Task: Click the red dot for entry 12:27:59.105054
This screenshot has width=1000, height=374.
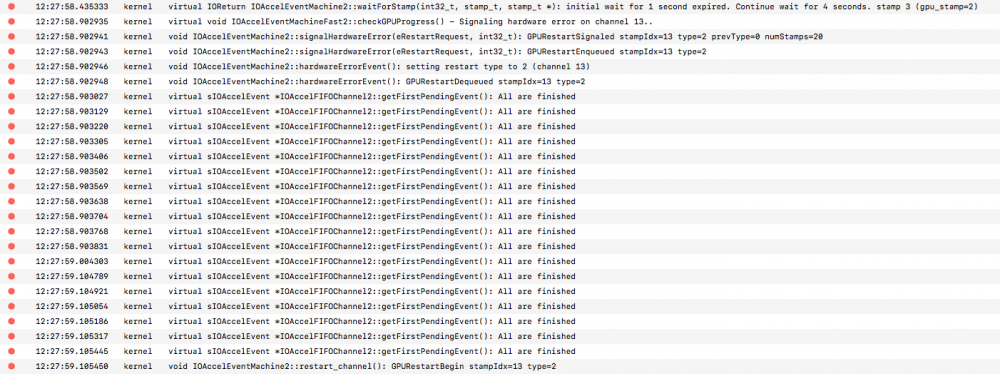Action: pos(11,306)
